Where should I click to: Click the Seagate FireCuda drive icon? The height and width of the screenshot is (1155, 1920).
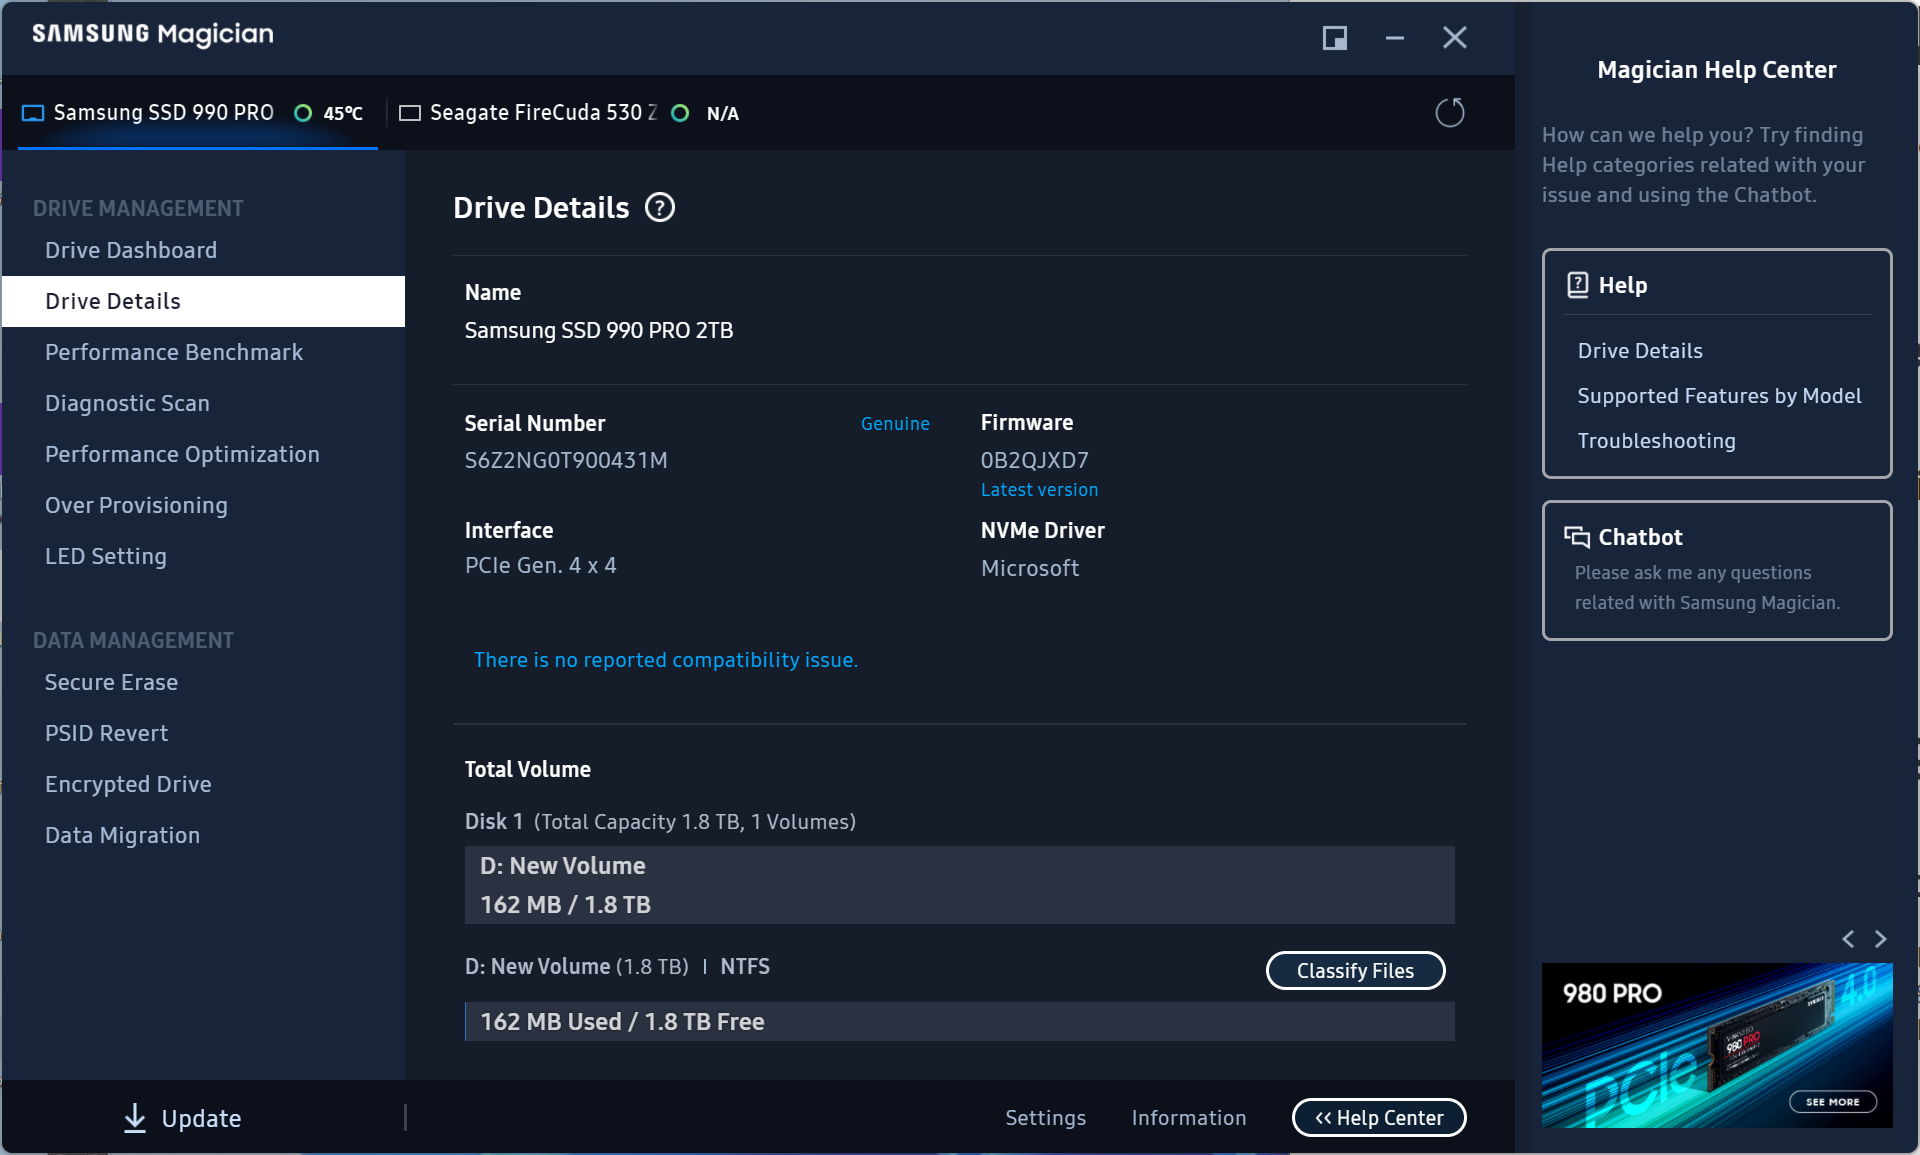tap(410, 113)
